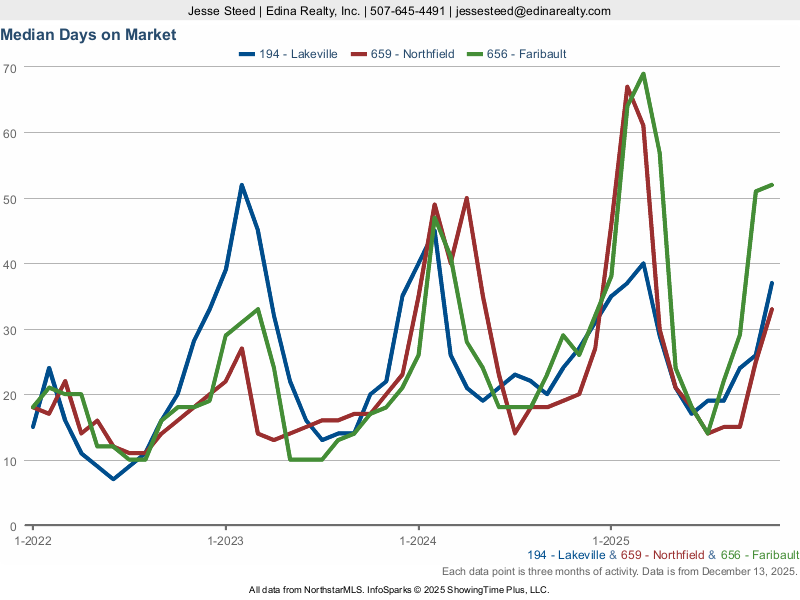Click Northfield's red peak at 50 in 2024
The width and height of the screenshot is (800, 600).
click(466, 198)
